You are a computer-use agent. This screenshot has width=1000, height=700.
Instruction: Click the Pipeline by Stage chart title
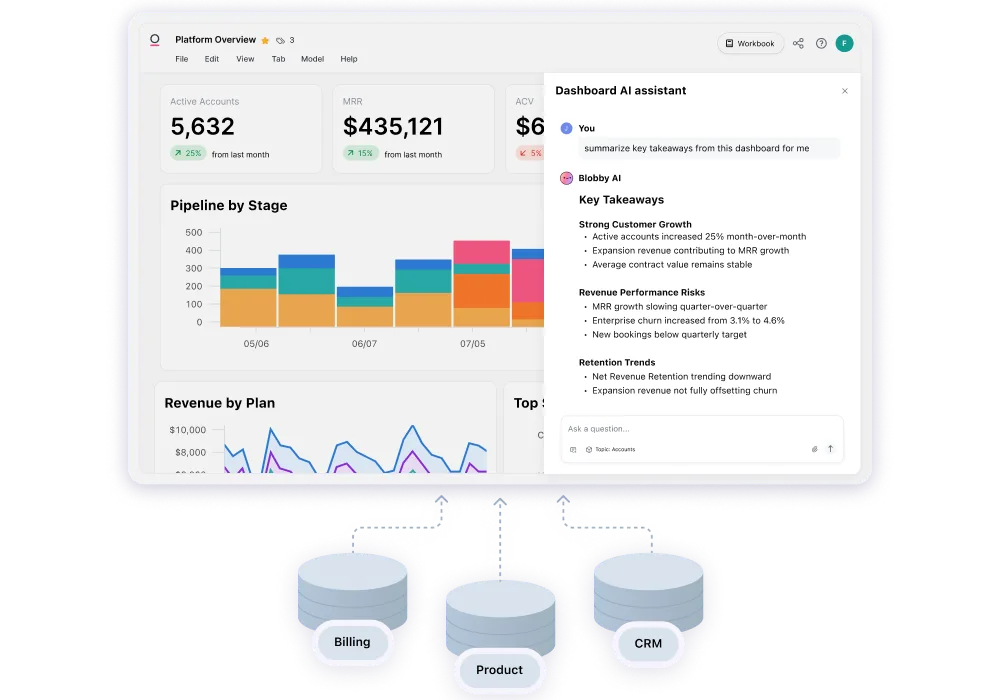coord(228,205)
